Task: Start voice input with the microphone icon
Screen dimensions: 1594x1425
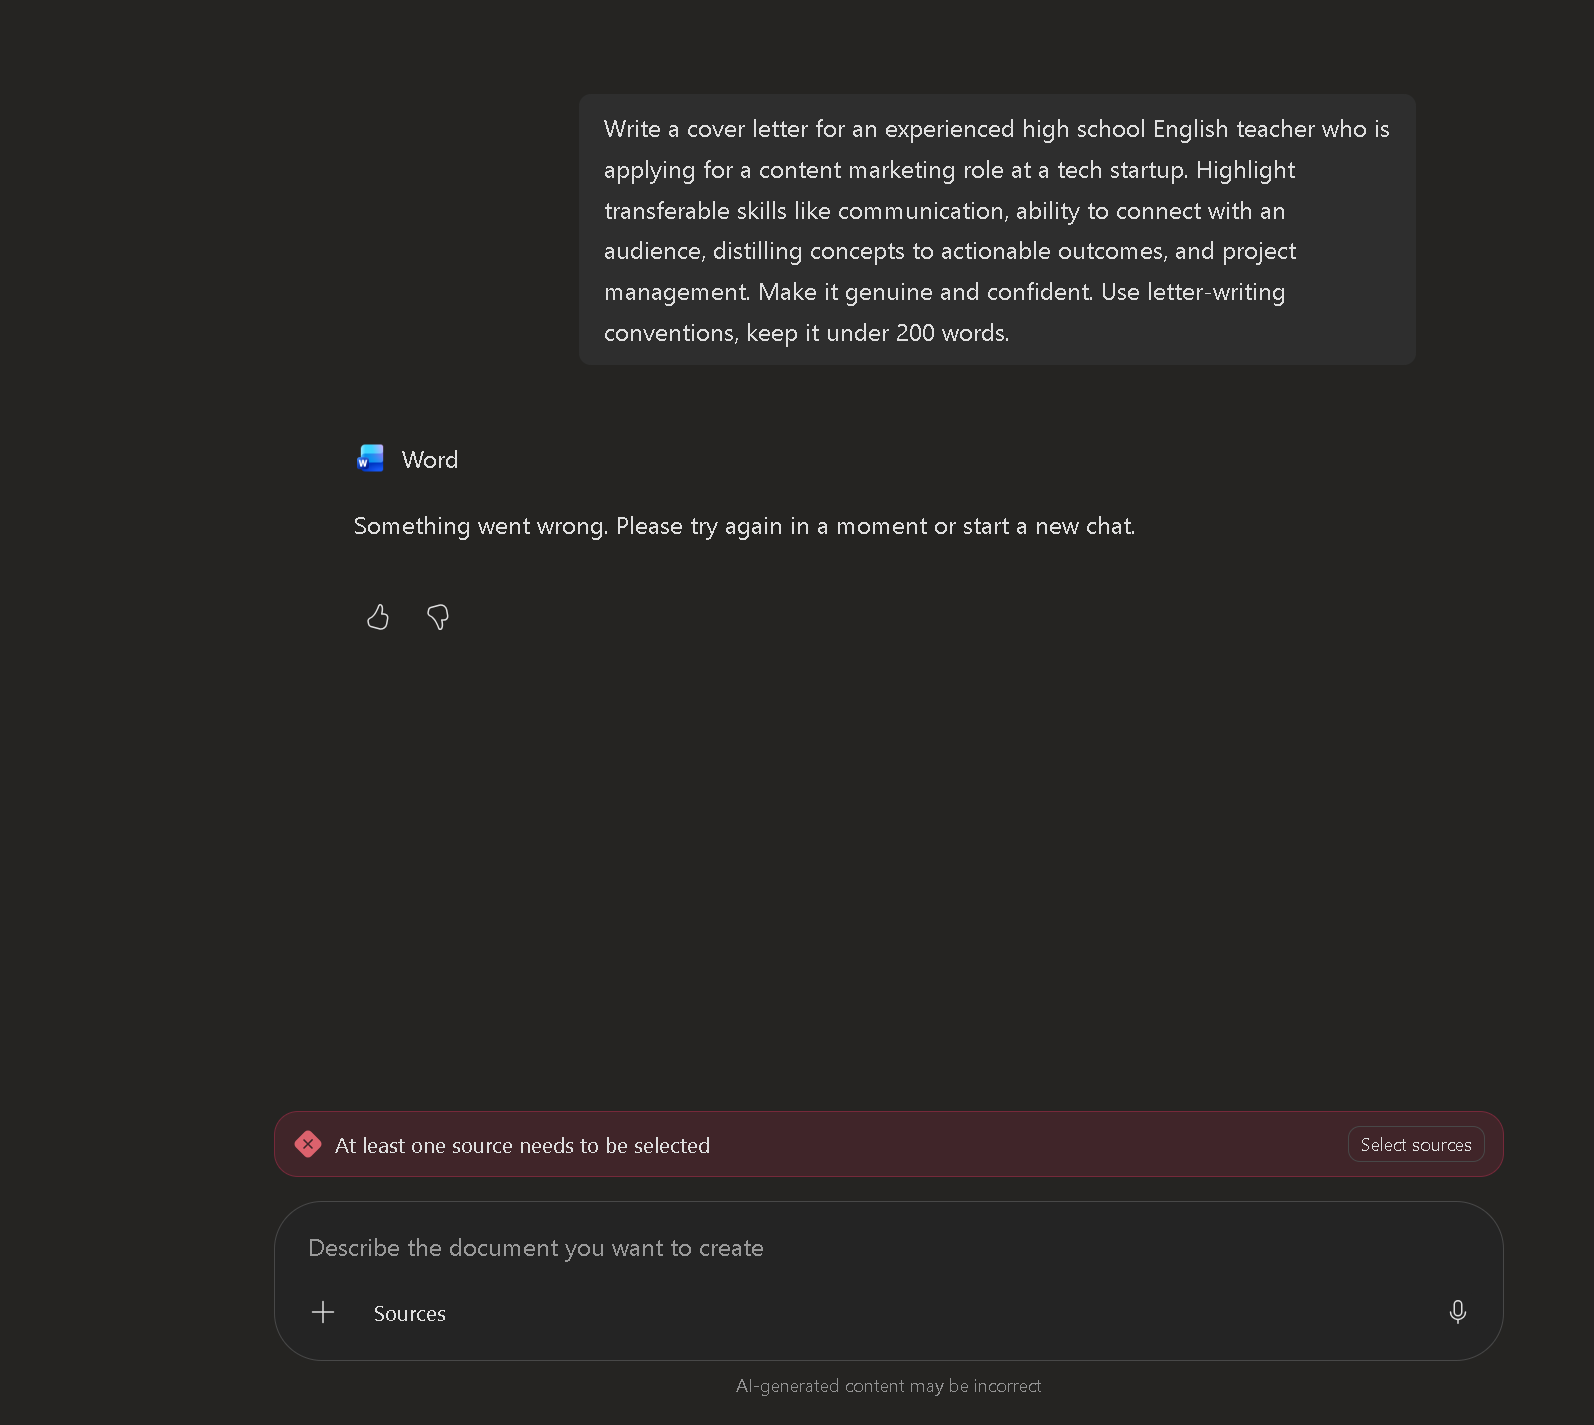Action: 1458,1312
